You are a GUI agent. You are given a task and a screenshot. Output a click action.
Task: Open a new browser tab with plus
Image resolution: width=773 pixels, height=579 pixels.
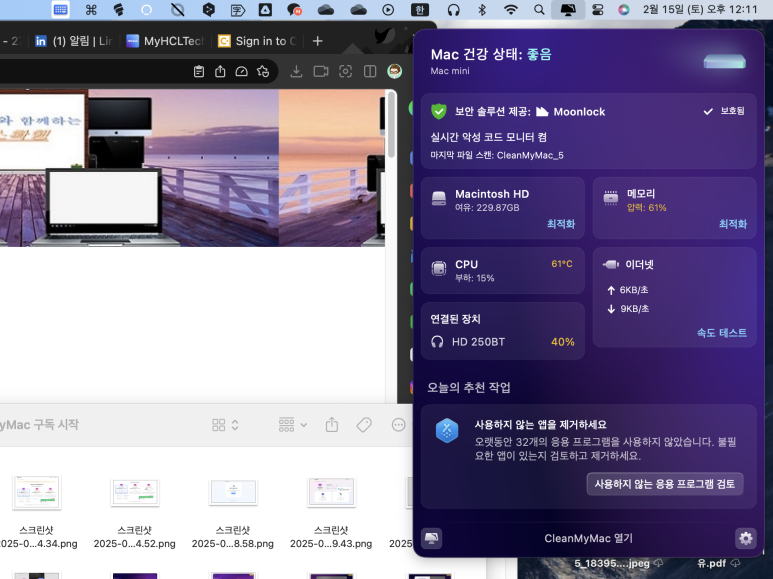pos(317,41)
